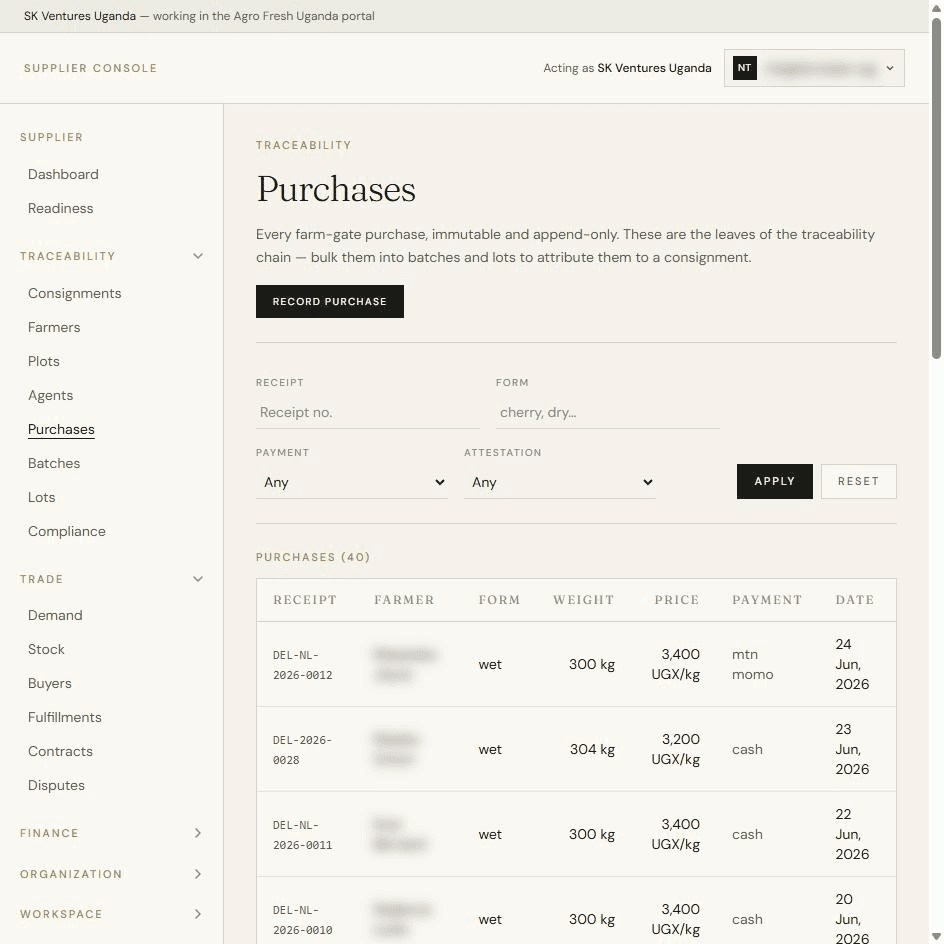Viewport: 944px width, 944px height.
Task: Click the 3,200 UGX/kg price cell
Action: [x=675, y=750]
